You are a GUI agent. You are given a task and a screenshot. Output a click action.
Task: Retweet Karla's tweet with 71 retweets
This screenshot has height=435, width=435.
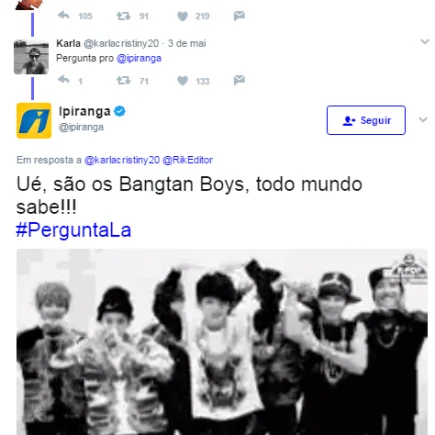click(123, 80)
